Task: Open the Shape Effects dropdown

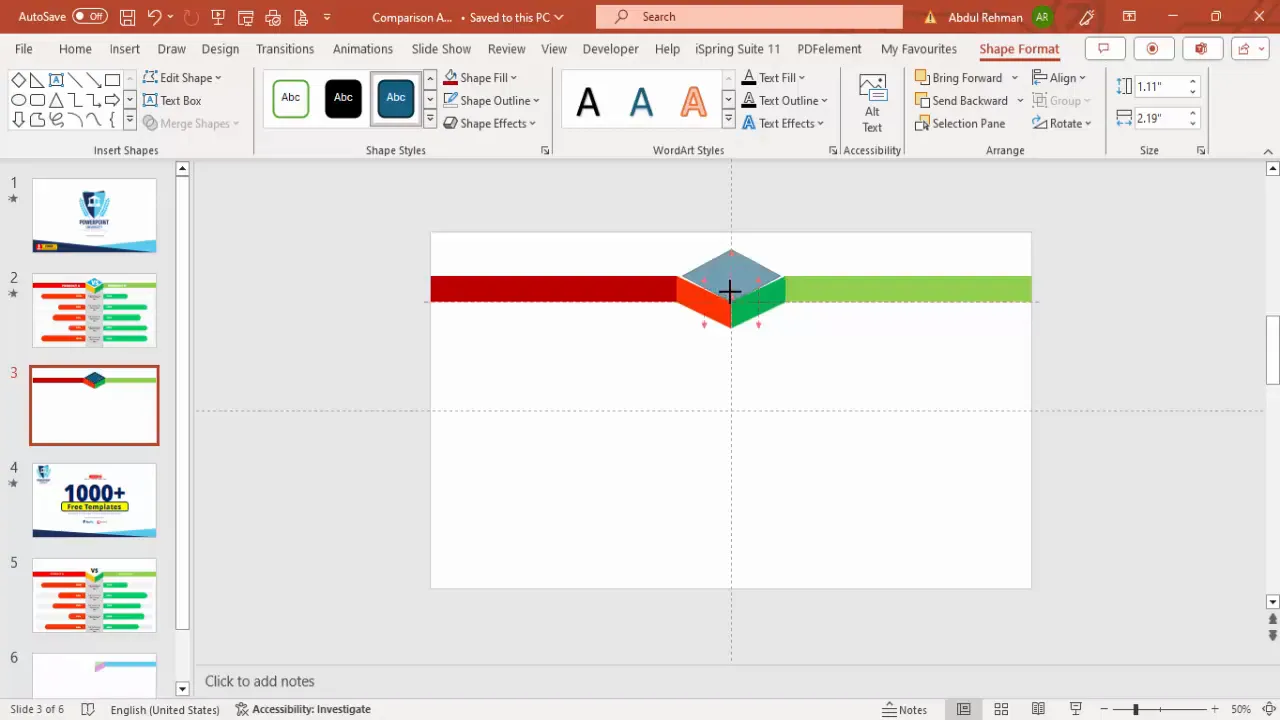Action: click(490, 123)
